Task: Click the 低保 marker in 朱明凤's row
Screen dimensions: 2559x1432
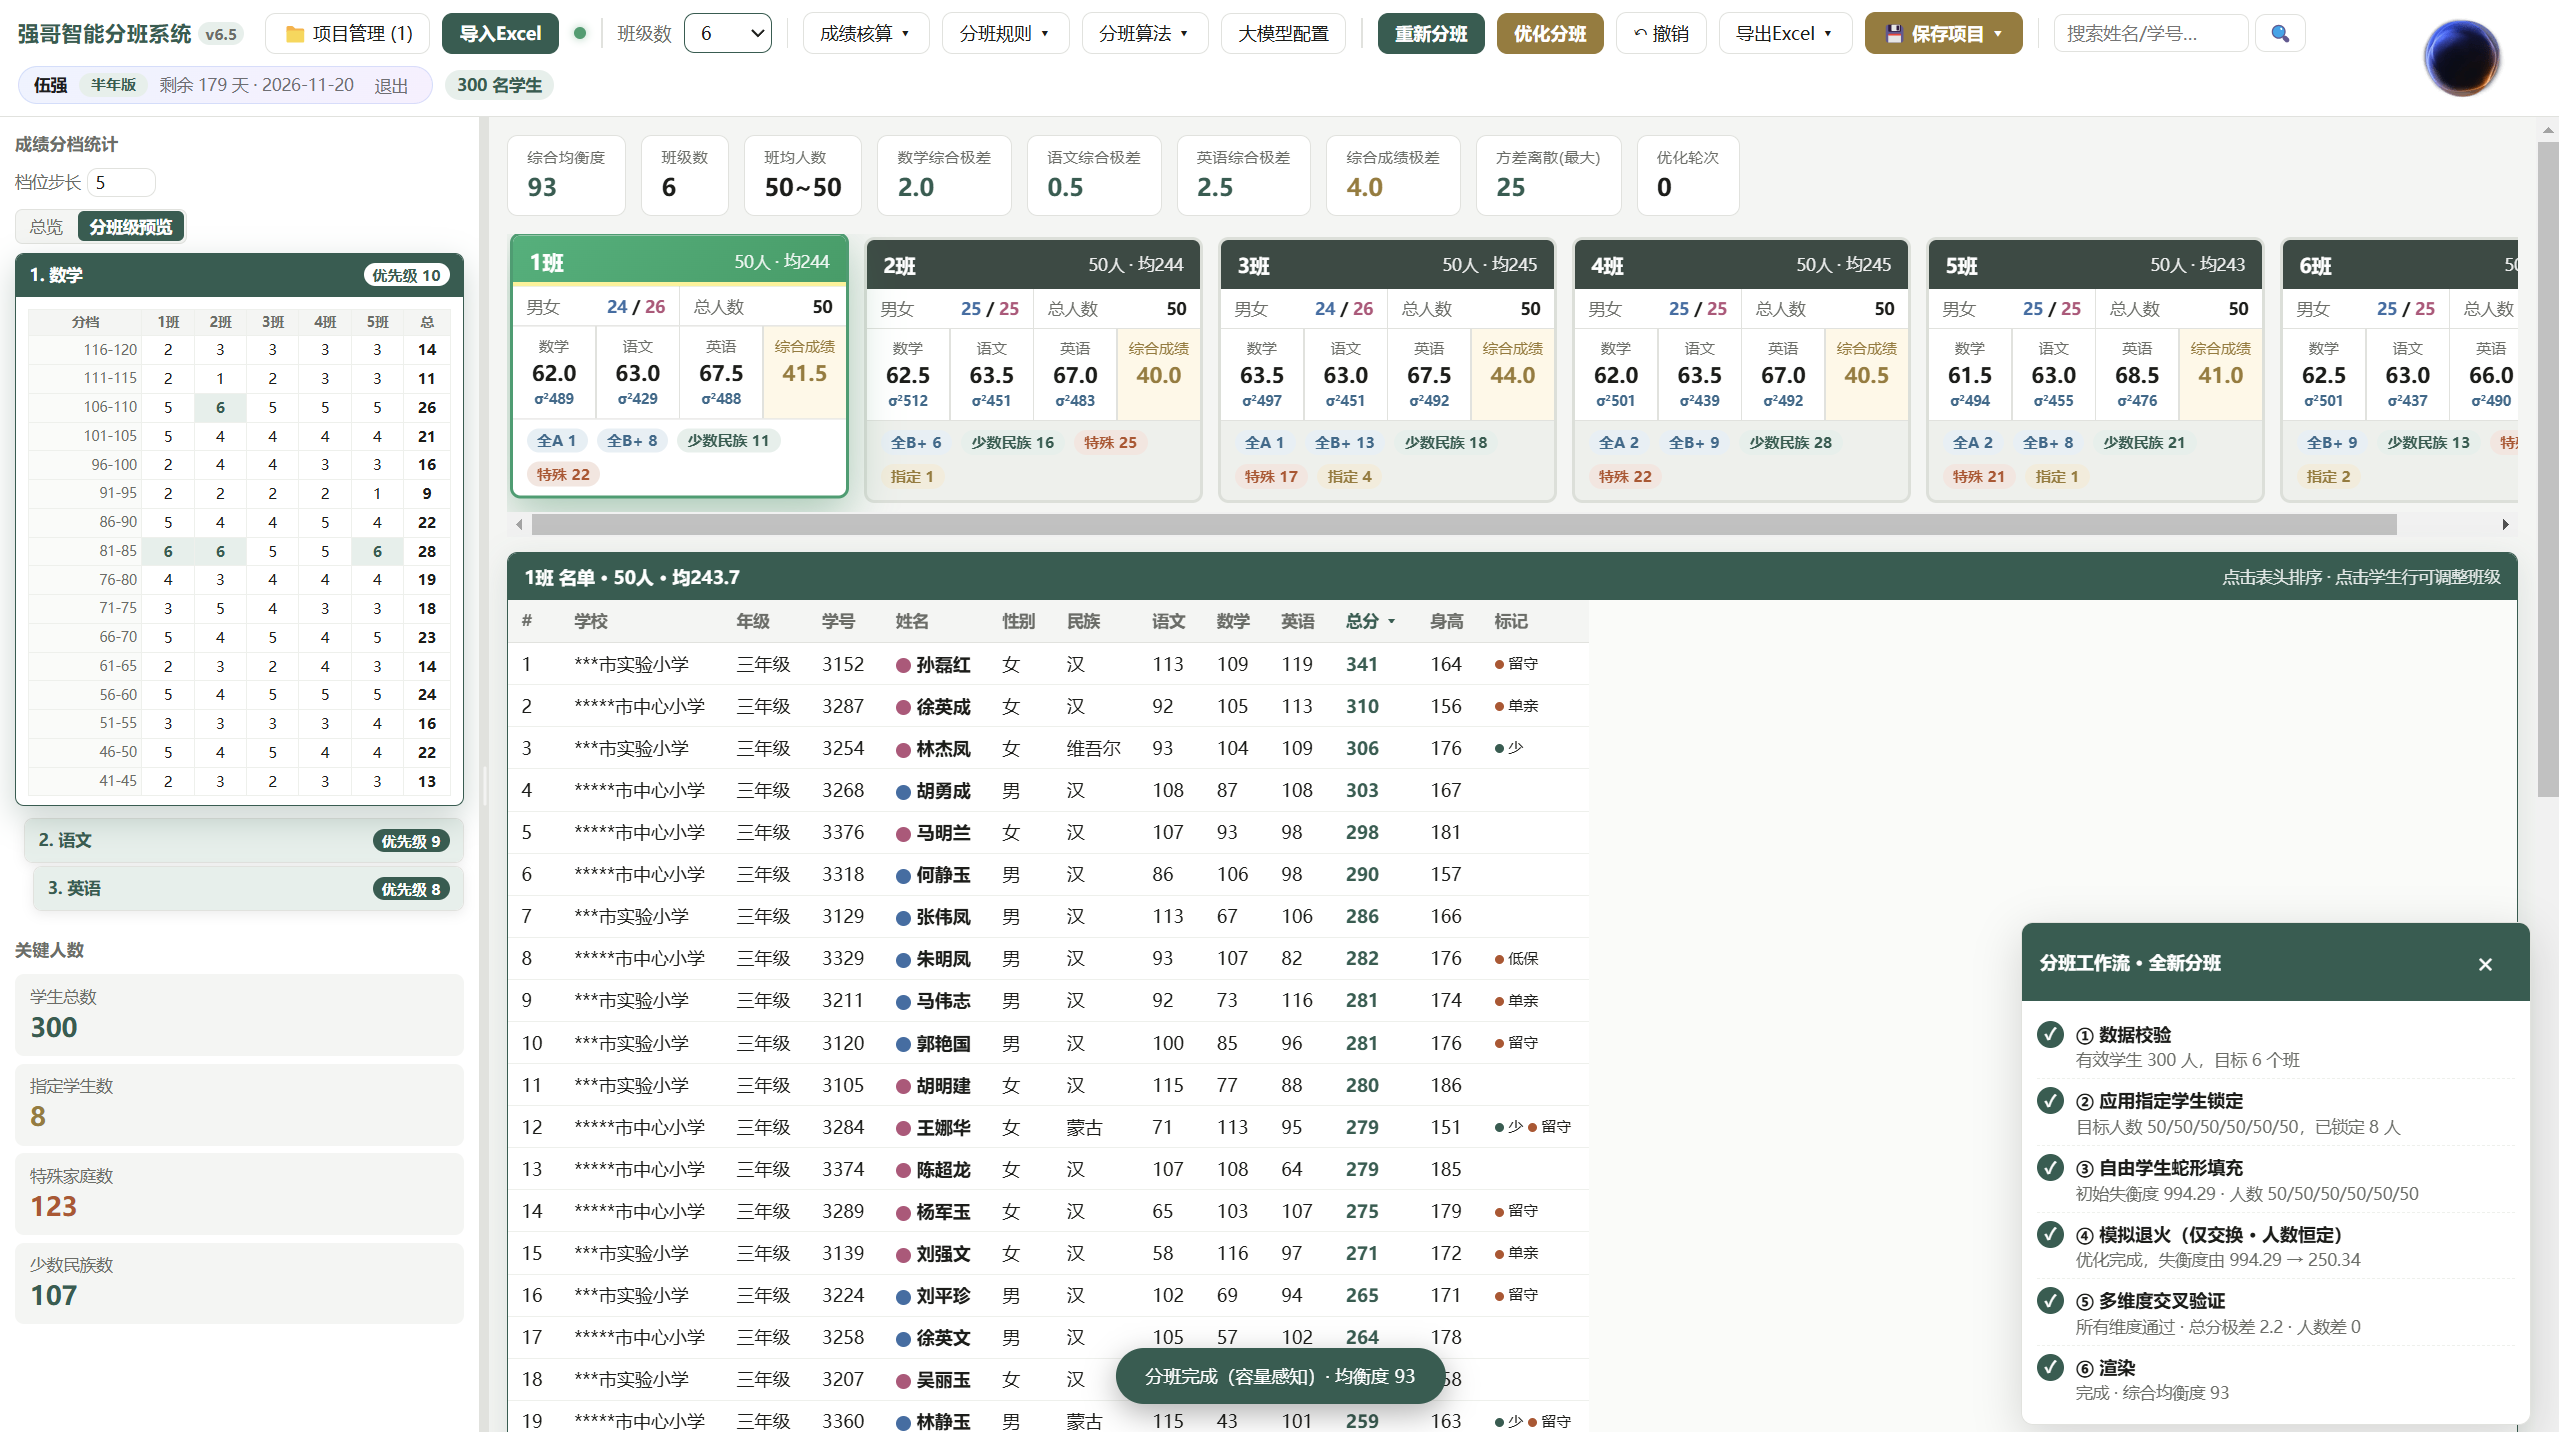Action: coord(1516,958)
